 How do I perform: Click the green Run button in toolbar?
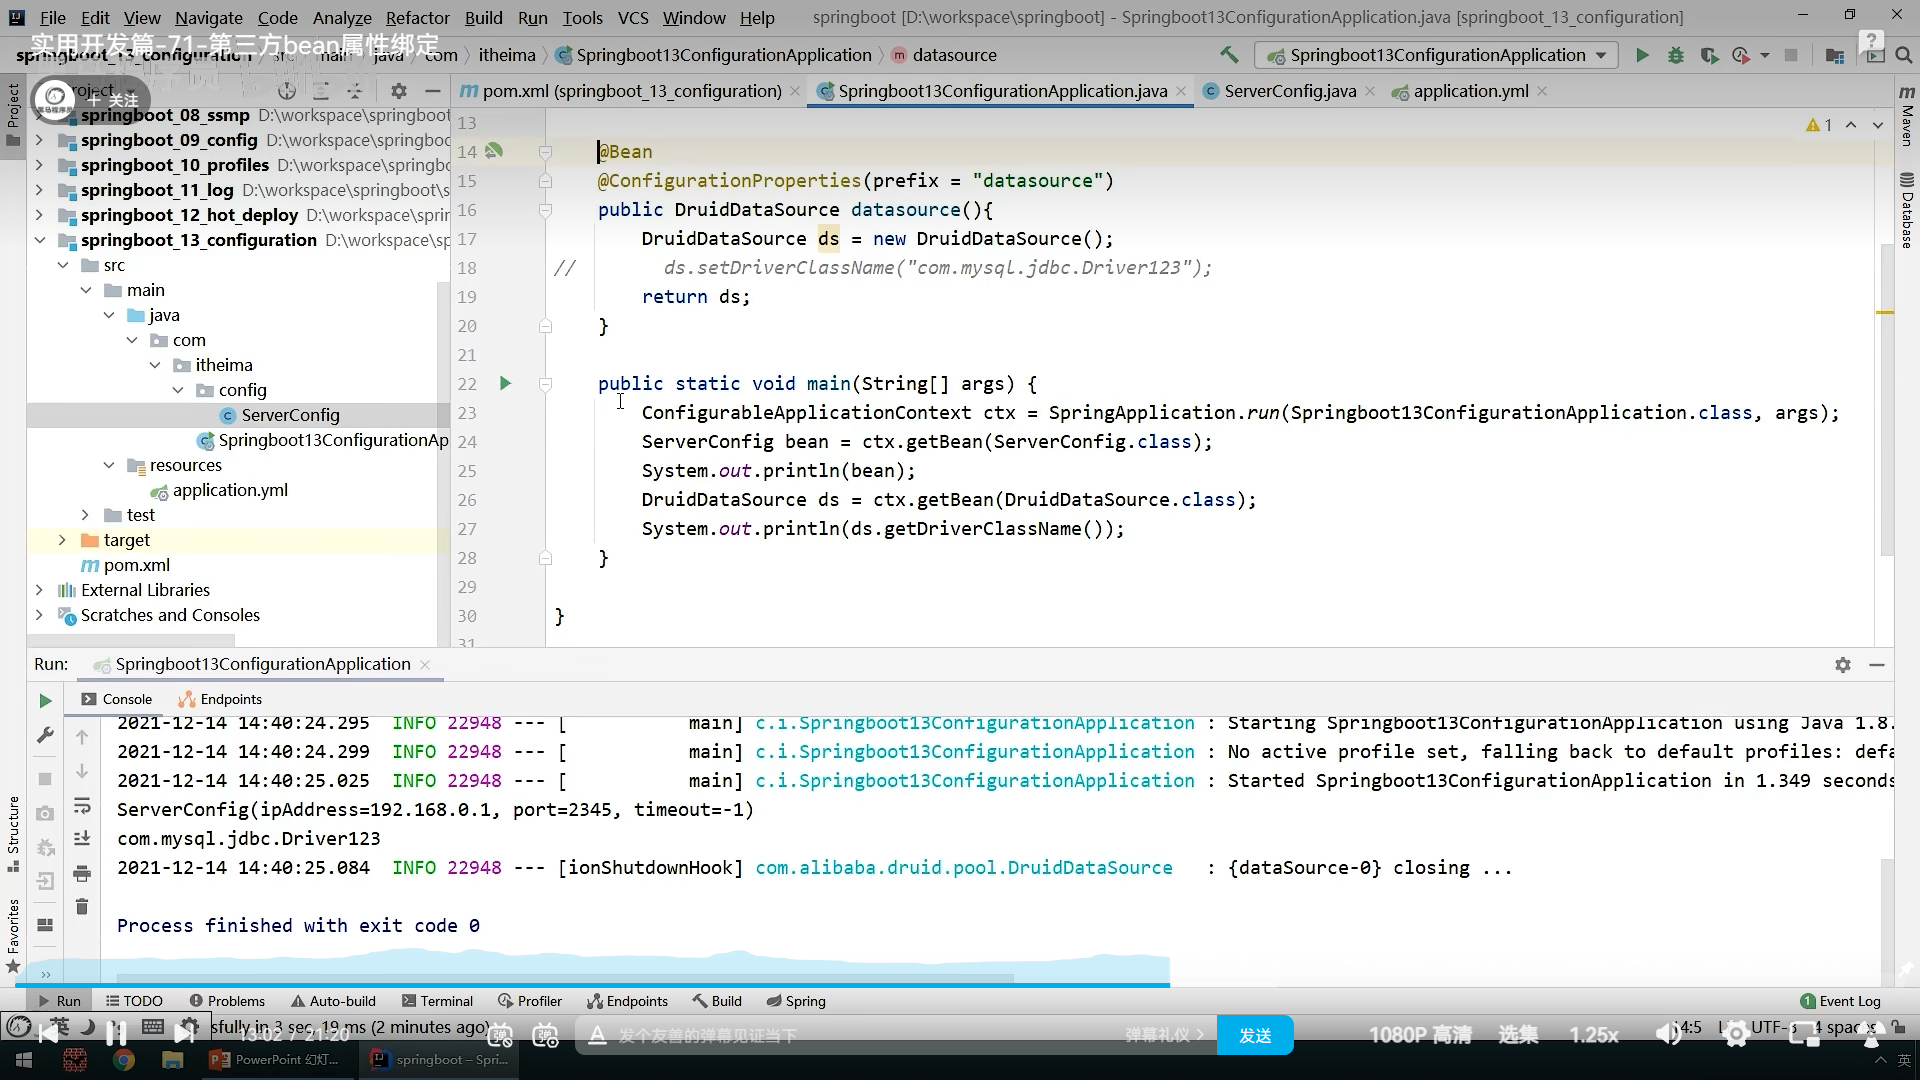coord(1641,55)
